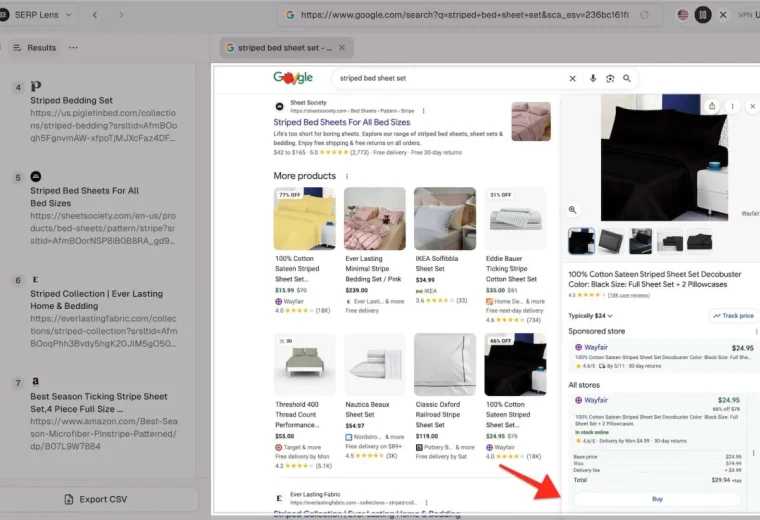760x520 pixels.
Task: Select the third product image thumbnail
Action: click(640, 241)
